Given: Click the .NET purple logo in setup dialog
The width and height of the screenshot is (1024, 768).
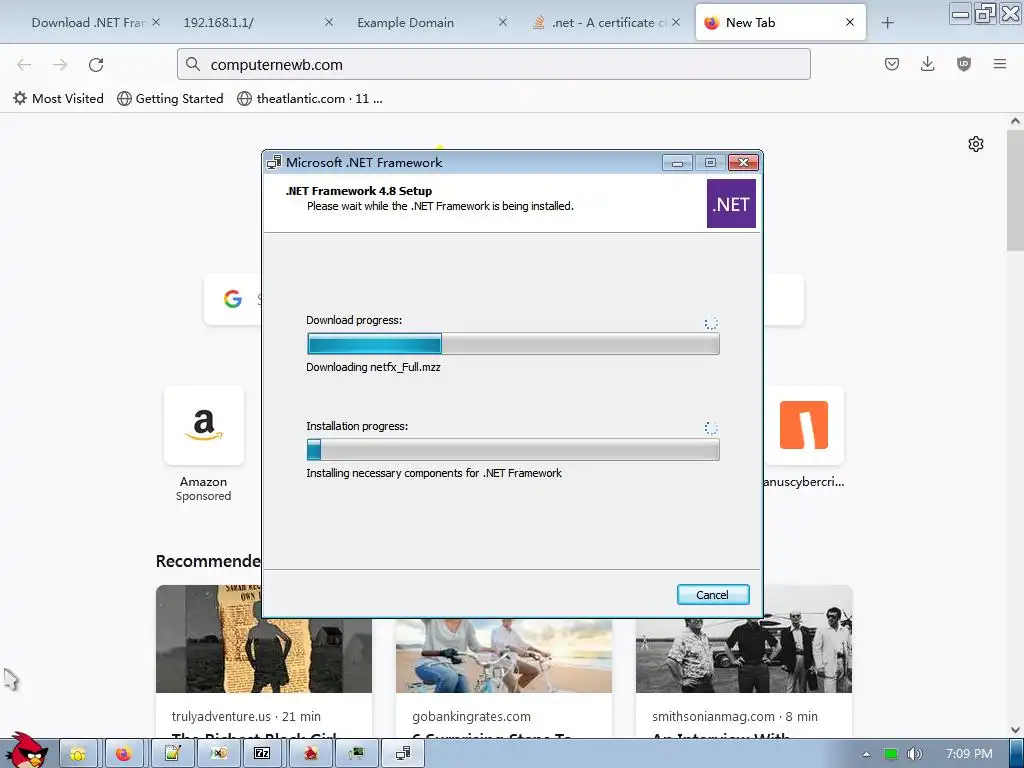Looking at the screenshot, I should (731, 204).
